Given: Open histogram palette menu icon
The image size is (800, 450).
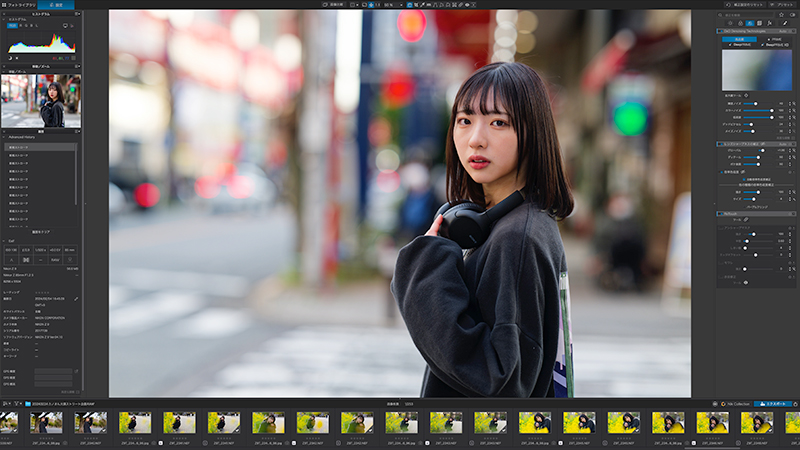Looking at the screenshot, I should [77, 14].
